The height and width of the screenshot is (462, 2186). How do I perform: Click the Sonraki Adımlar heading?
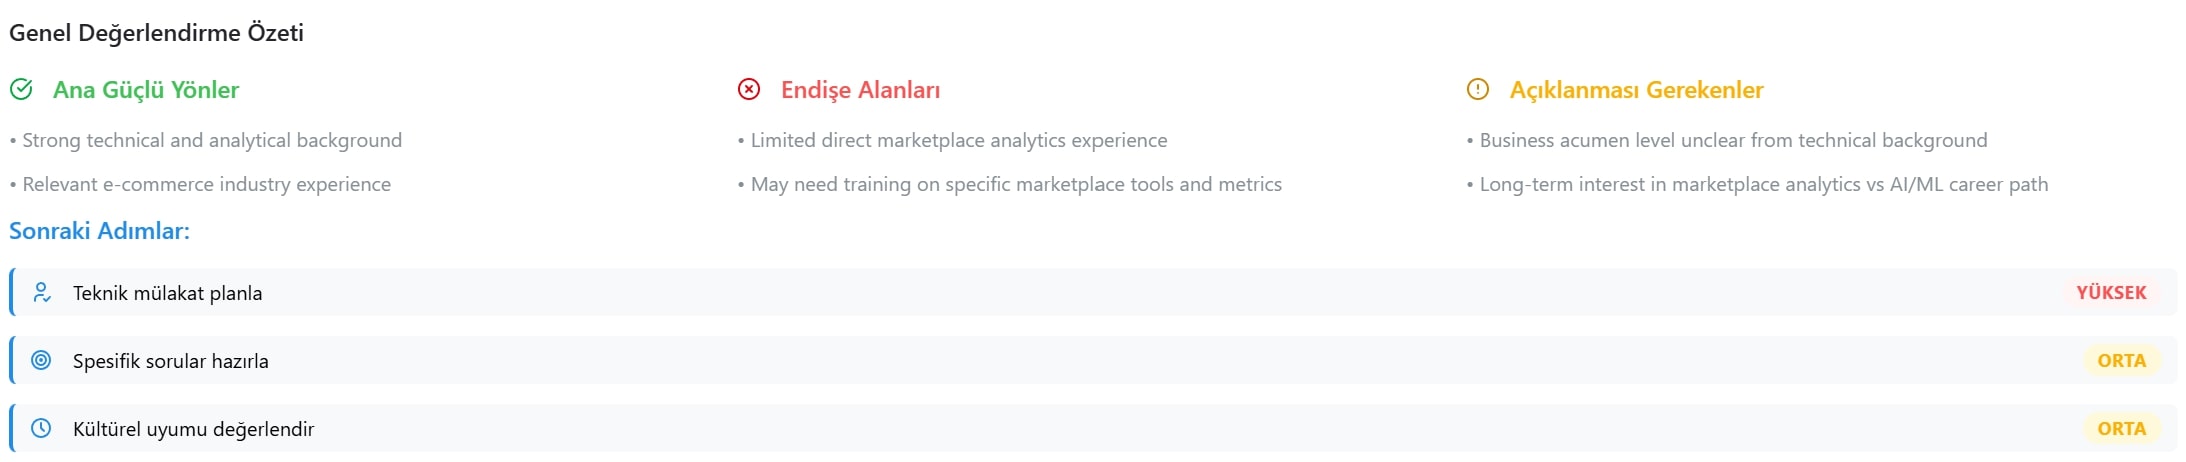click(x=99, y=231)
